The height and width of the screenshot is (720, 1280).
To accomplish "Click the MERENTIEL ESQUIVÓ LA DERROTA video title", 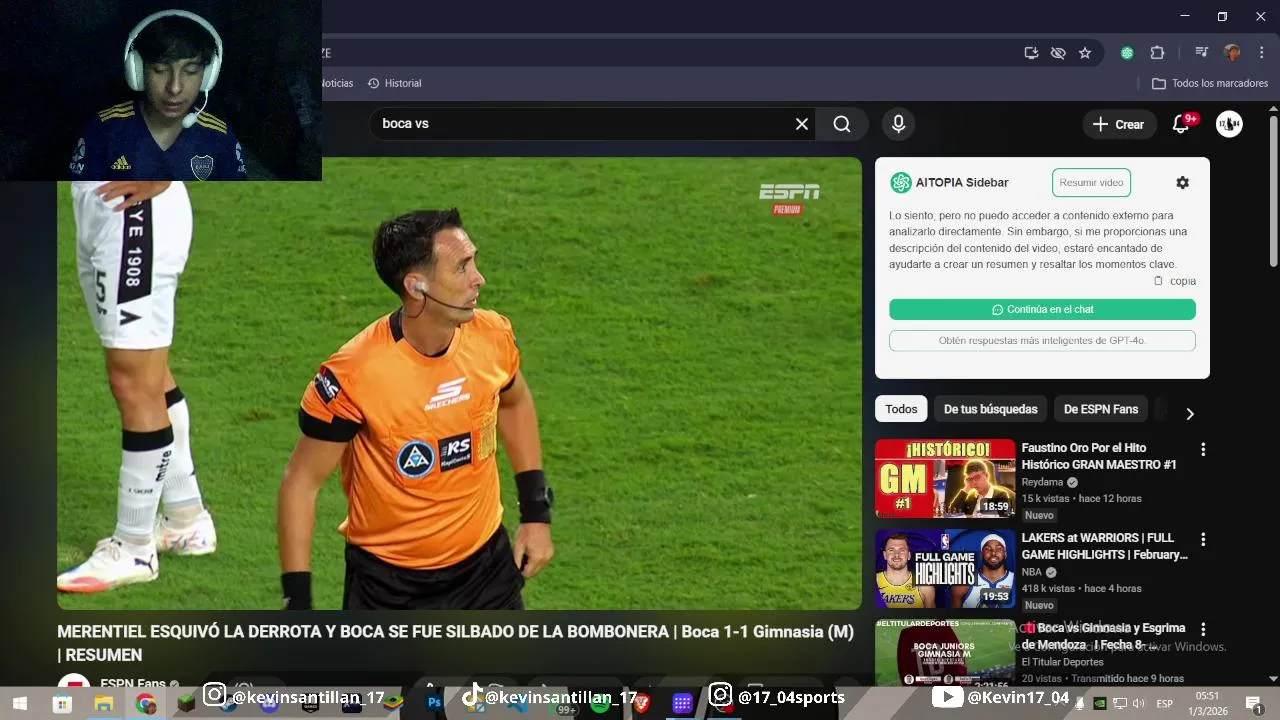I will (x=455, y=643).
